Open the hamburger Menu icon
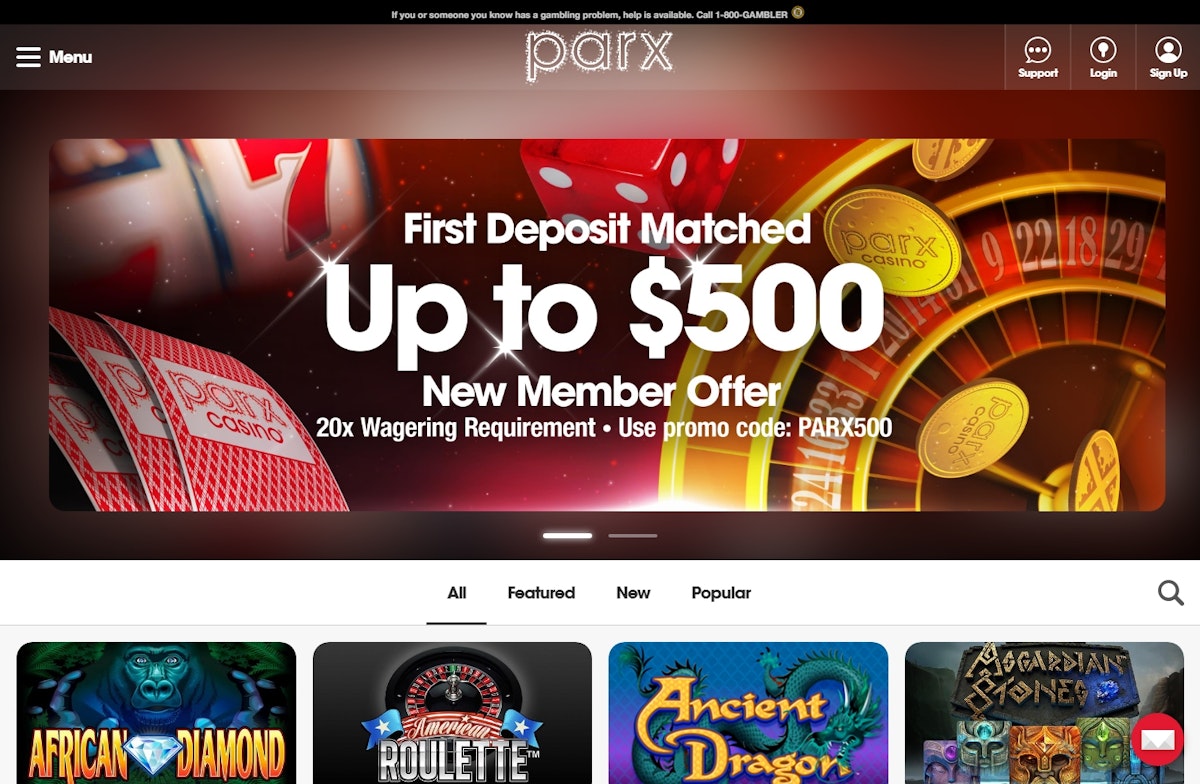This screenshot has width=1200, height=784. pos(28,57)
